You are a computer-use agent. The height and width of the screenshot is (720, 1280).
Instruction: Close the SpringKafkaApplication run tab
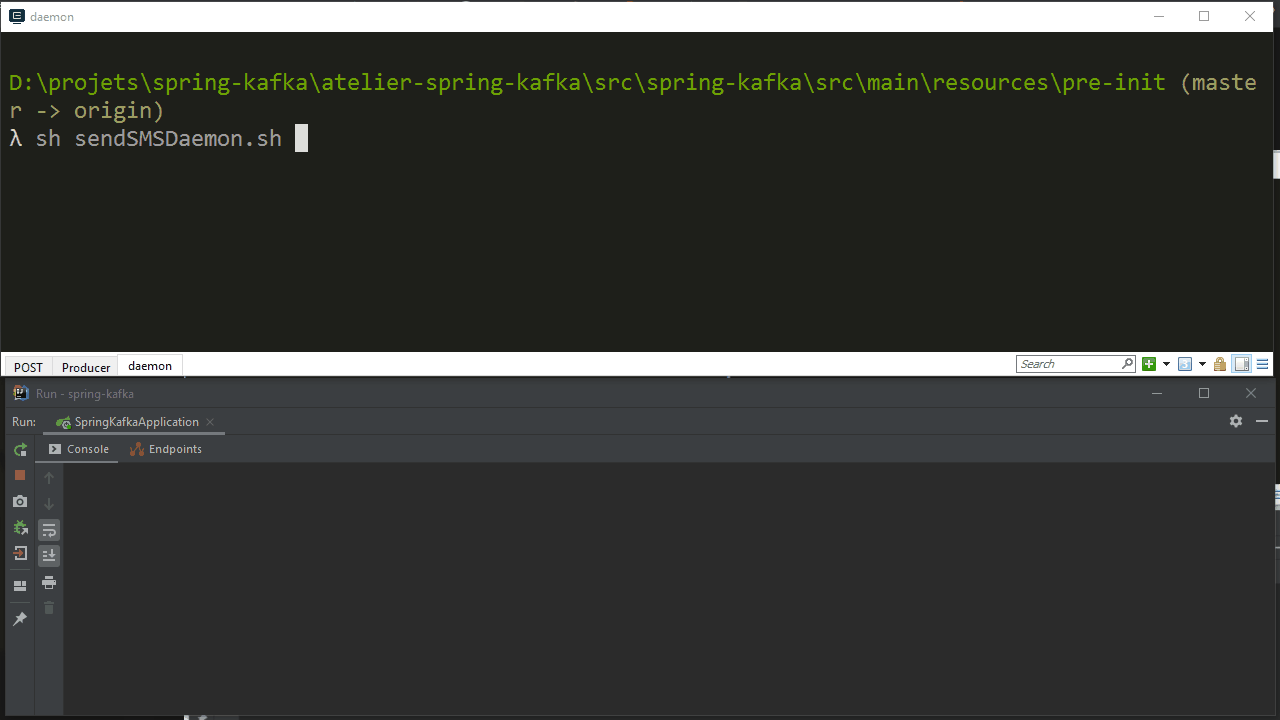(x=210, y=422)
